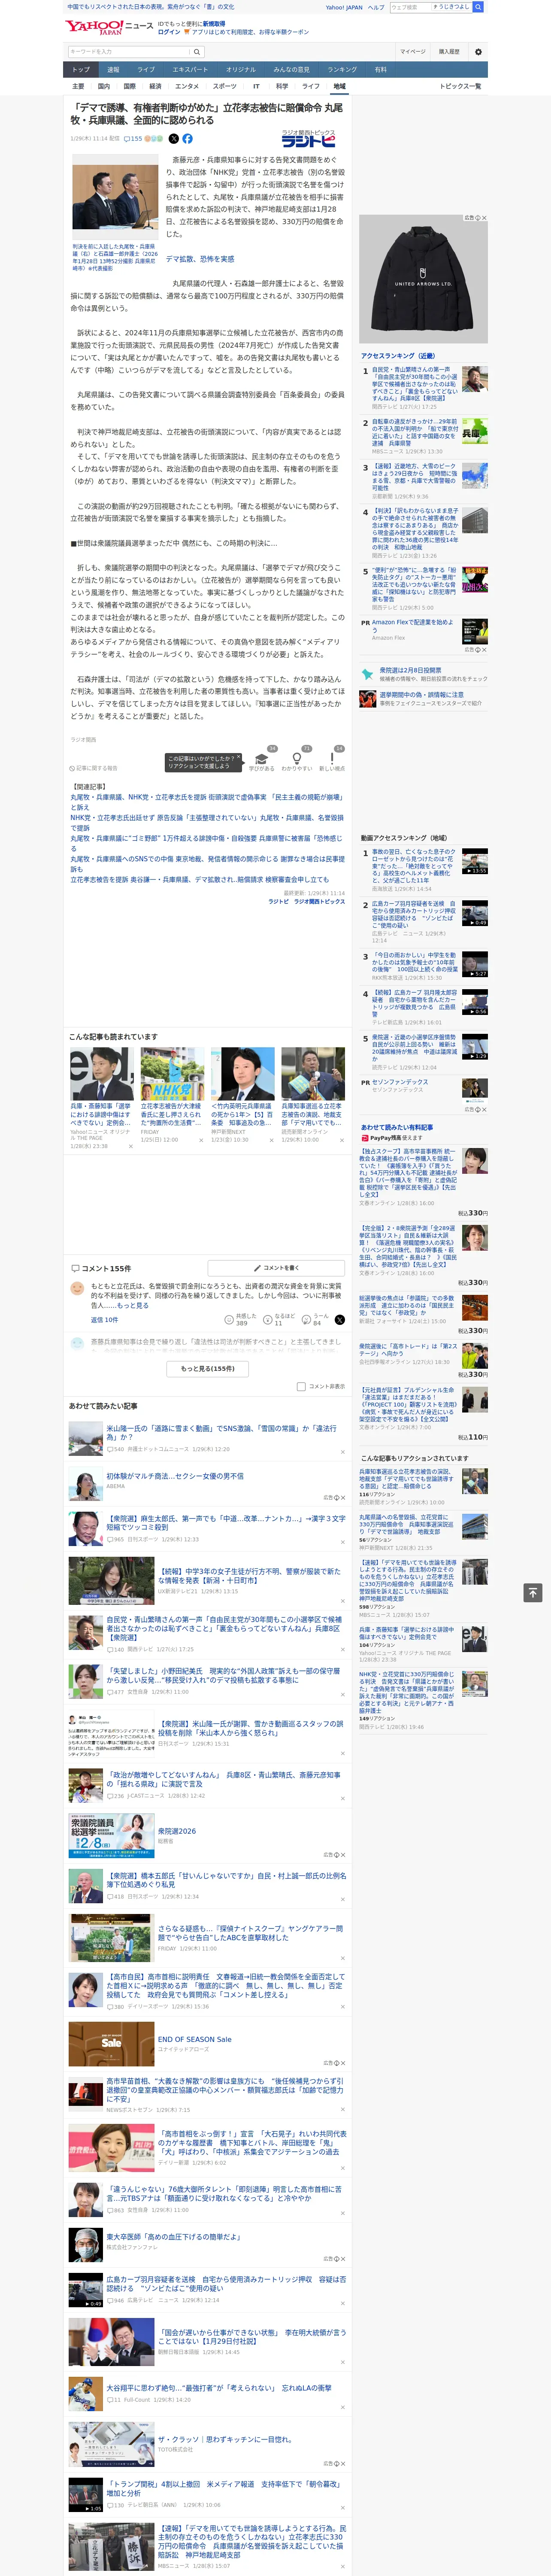Open 衆院選は2月8日投開票 link

(410, 671)
